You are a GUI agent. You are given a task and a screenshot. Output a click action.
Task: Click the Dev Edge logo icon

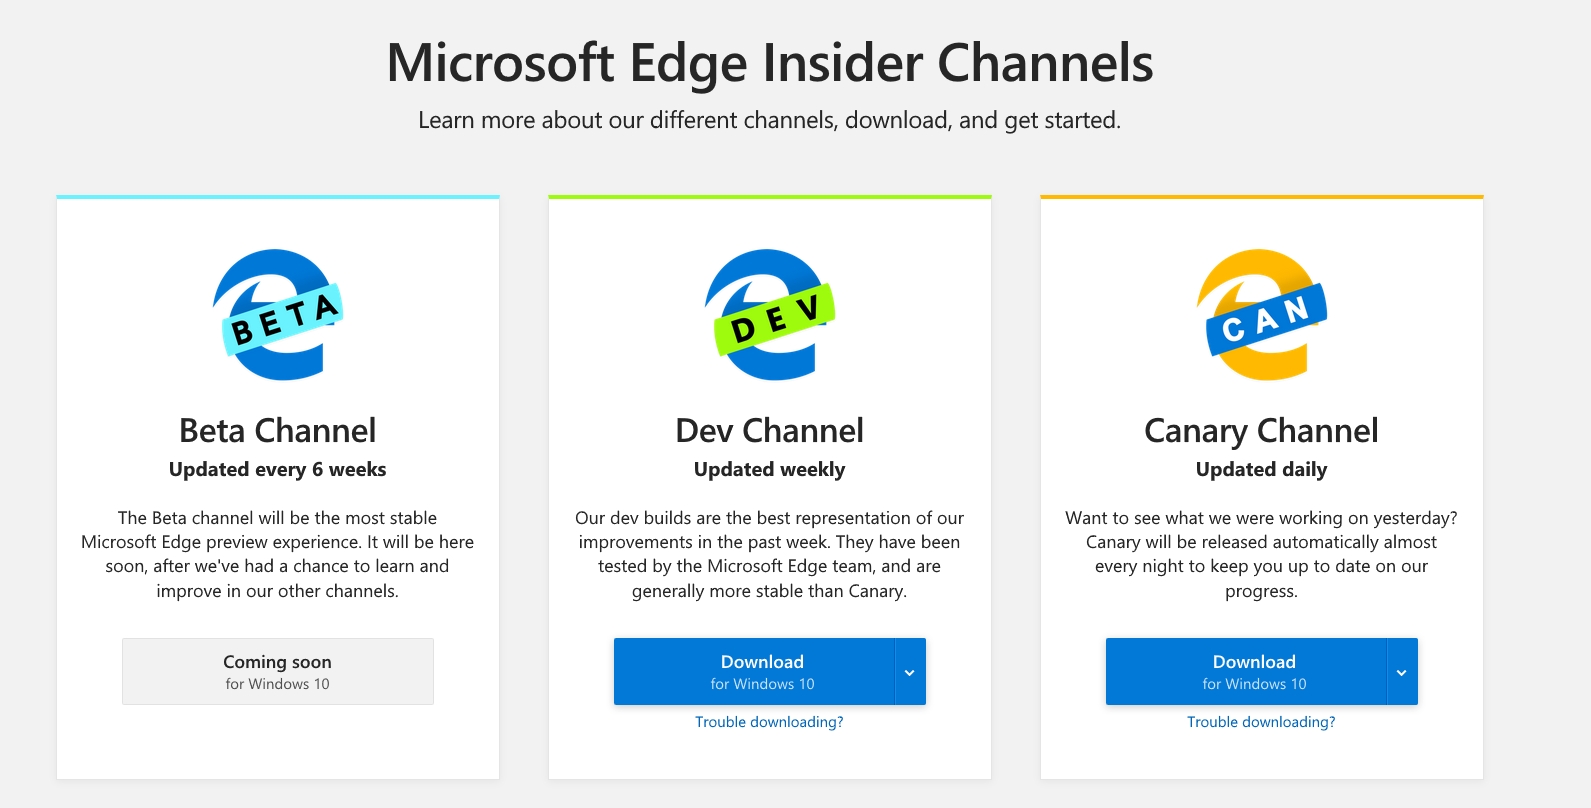point(770,315)
